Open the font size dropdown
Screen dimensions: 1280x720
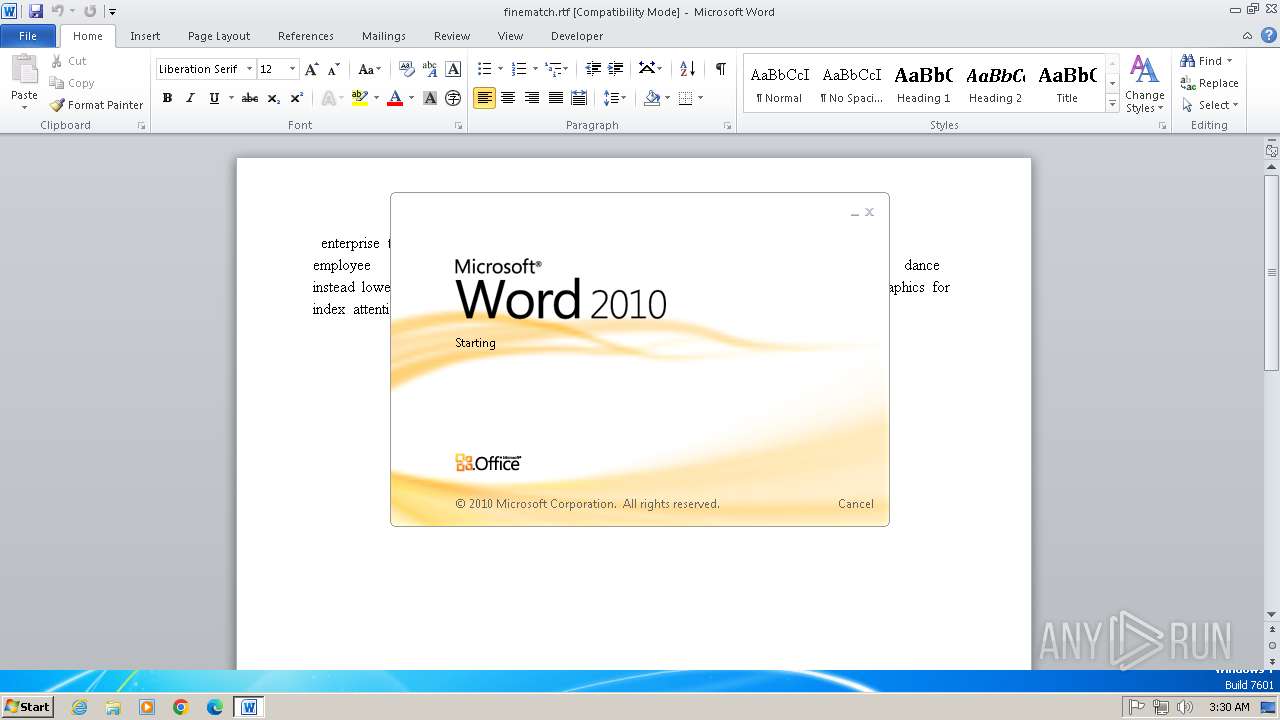[x=292, y=69]
